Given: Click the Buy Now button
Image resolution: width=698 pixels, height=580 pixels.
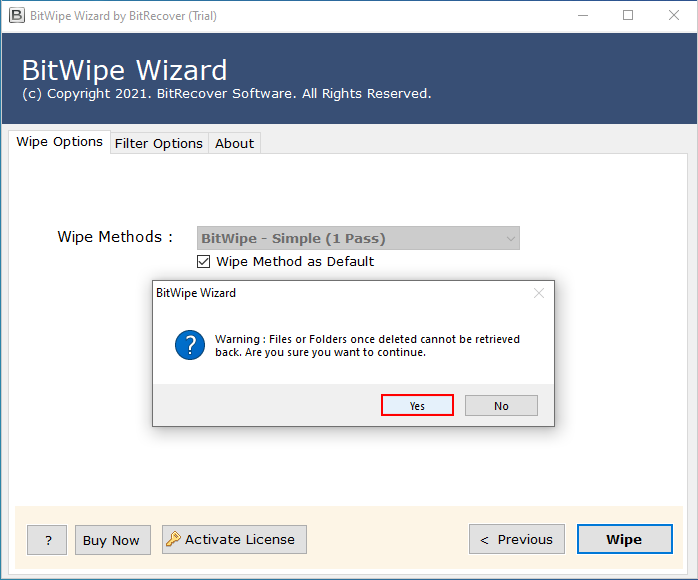Looking at the screenshot, I should 111,540.
